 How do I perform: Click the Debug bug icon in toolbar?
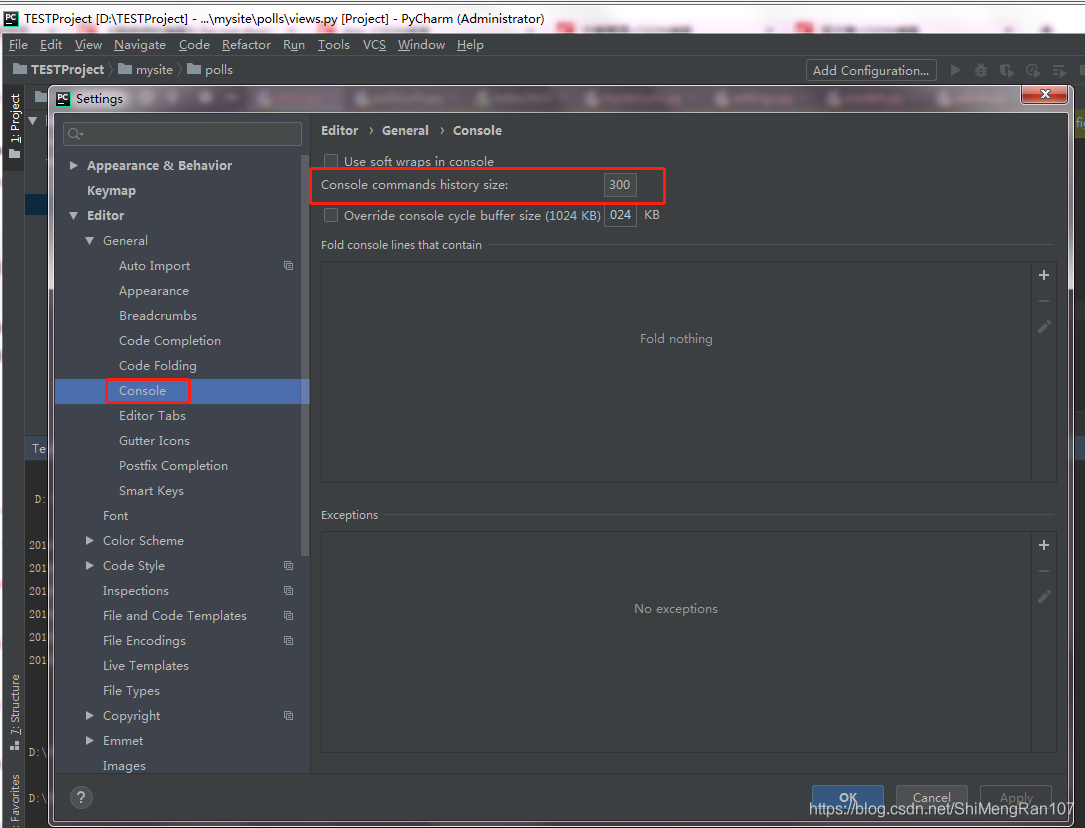click(981, 70)
